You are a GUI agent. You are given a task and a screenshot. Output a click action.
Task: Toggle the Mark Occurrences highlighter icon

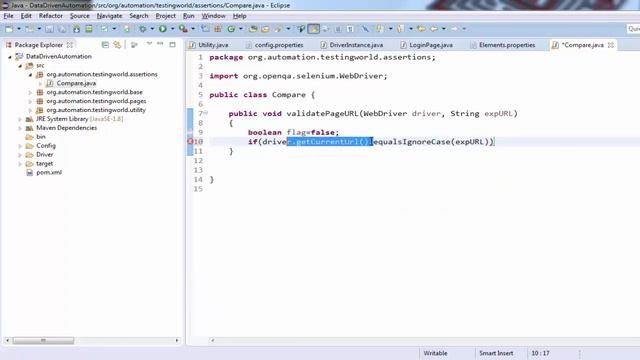[313, 29]
